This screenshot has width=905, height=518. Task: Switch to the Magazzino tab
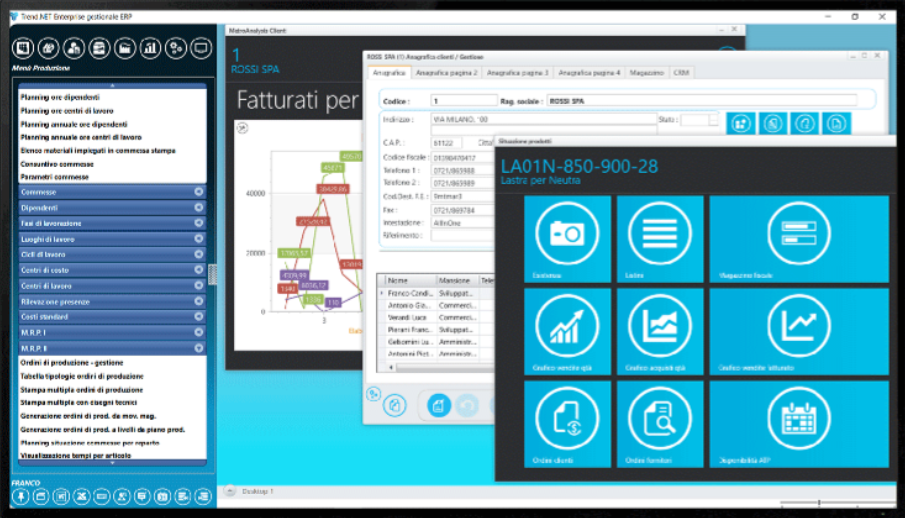(647, 73)
